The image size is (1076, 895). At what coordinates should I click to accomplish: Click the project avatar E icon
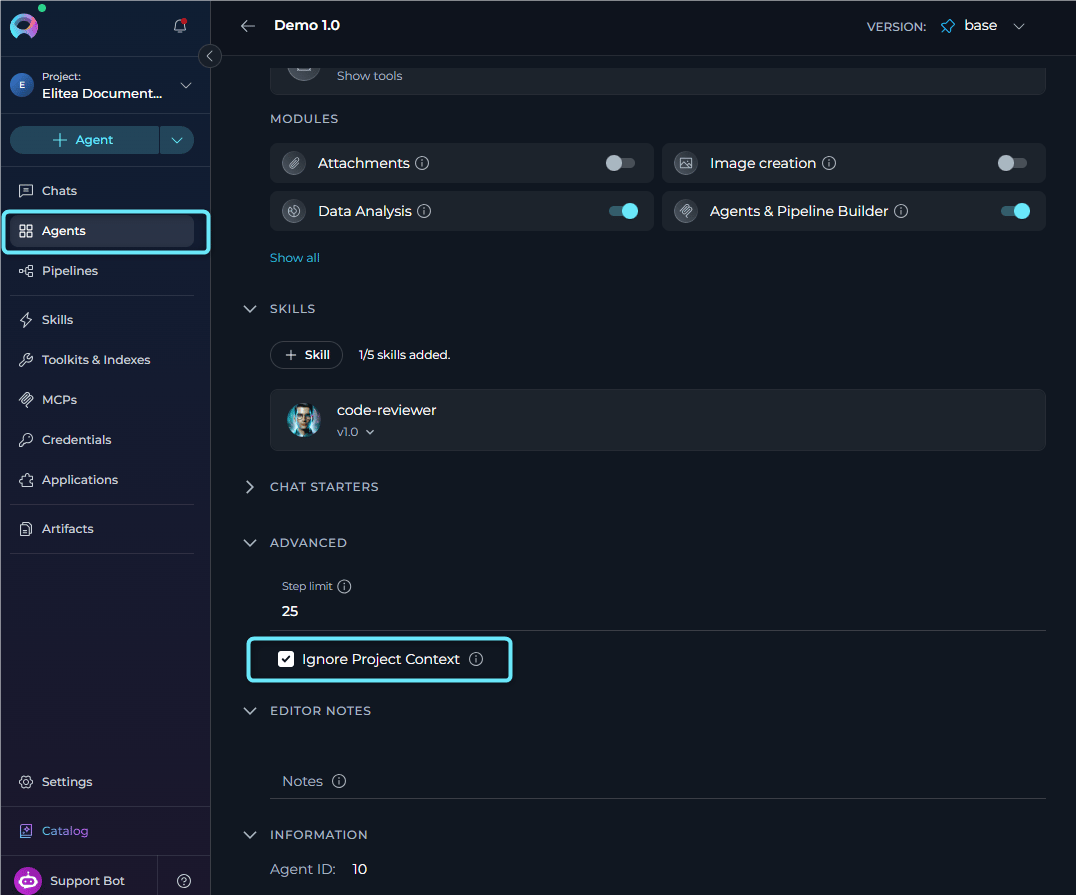[22, 85]
